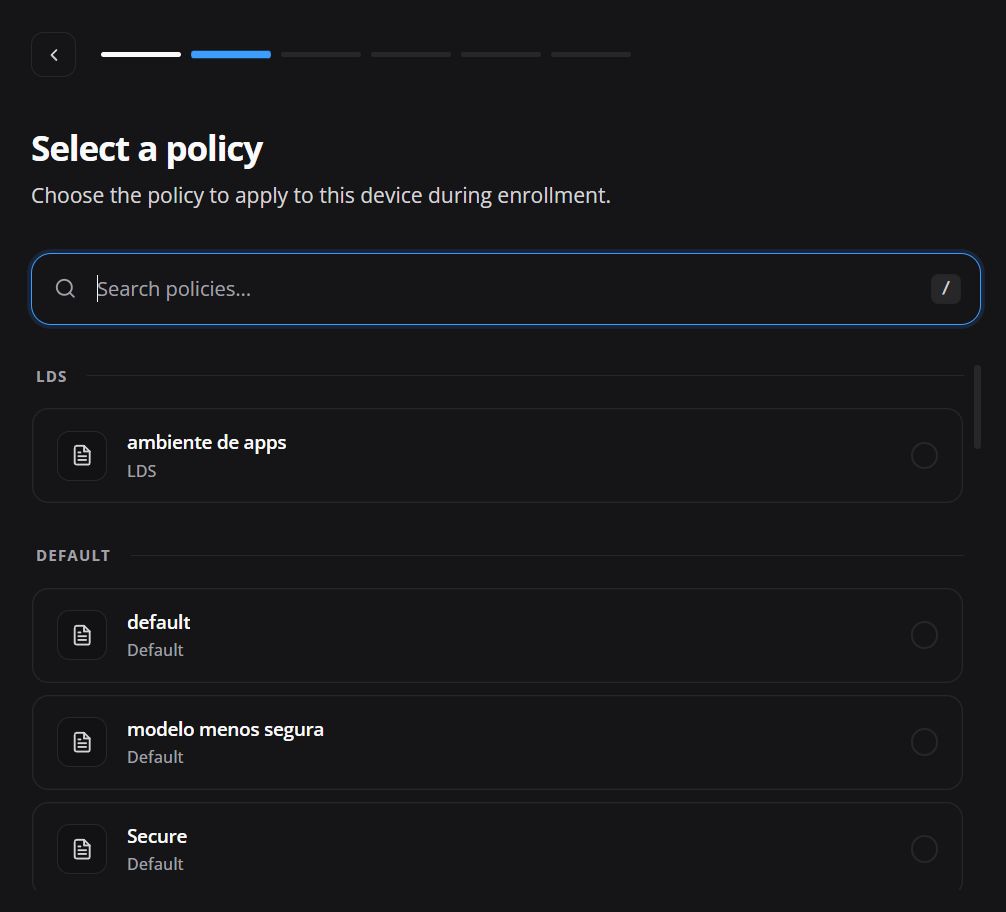Click the DEFAULT group section header
Screen dimensions: 1006x912
[x=73, y=556]
